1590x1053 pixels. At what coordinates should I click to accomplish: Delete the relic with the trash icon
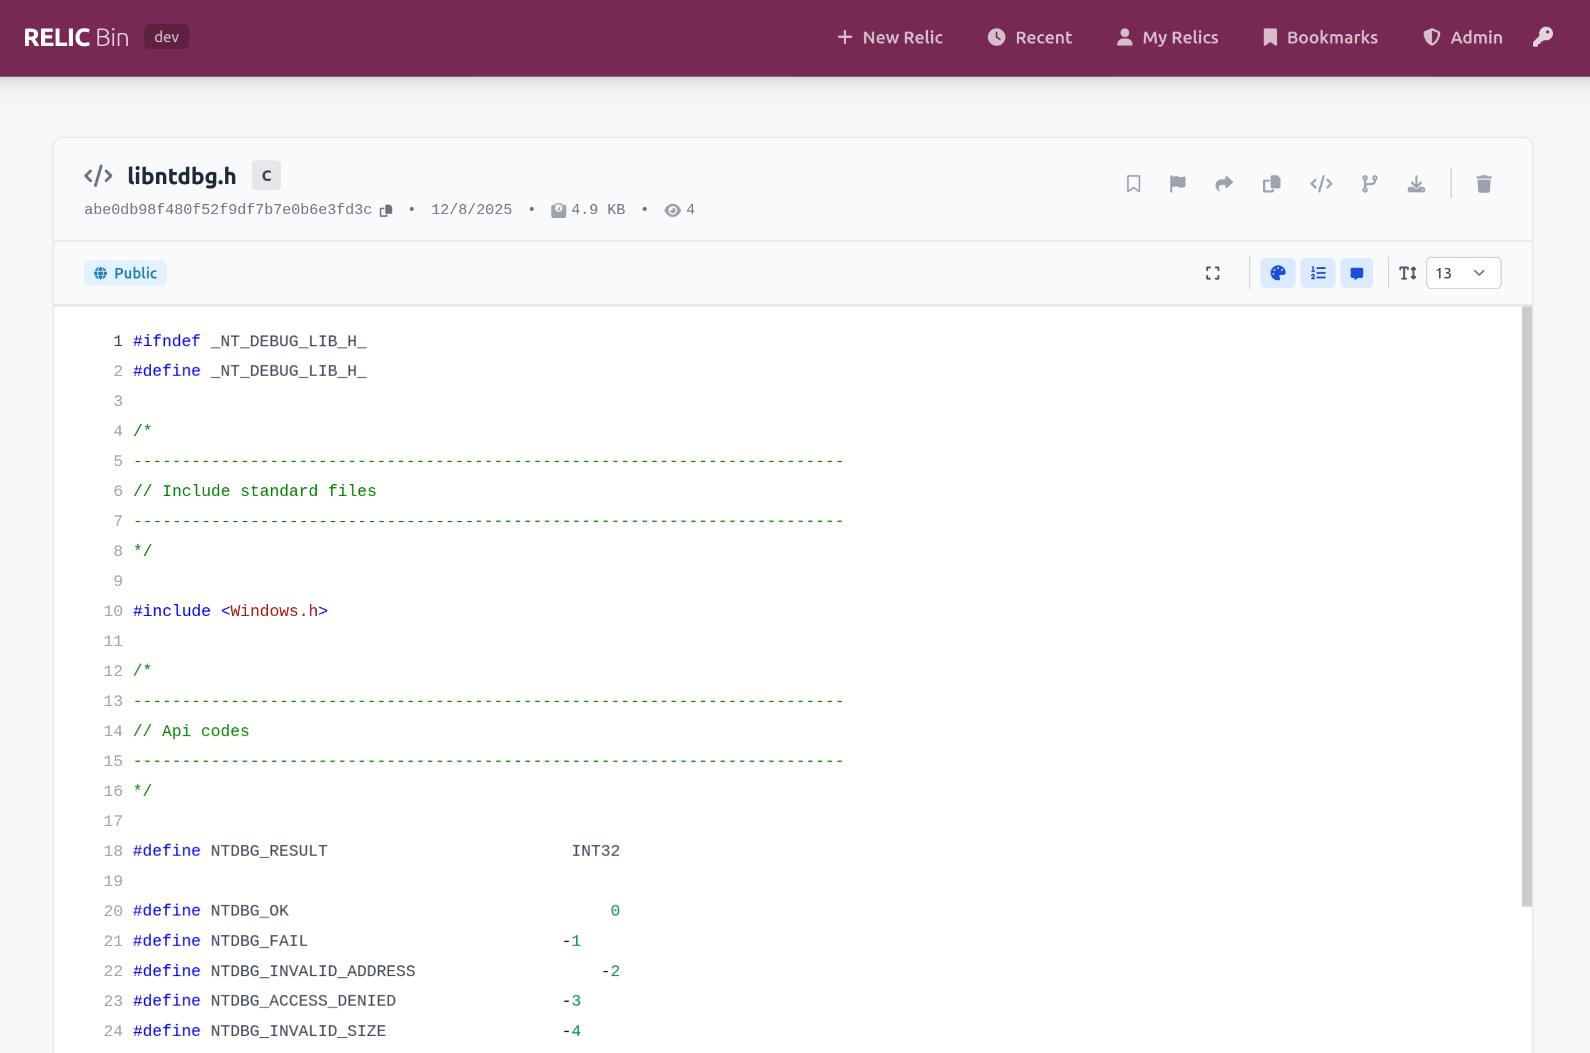(1484, 184)
